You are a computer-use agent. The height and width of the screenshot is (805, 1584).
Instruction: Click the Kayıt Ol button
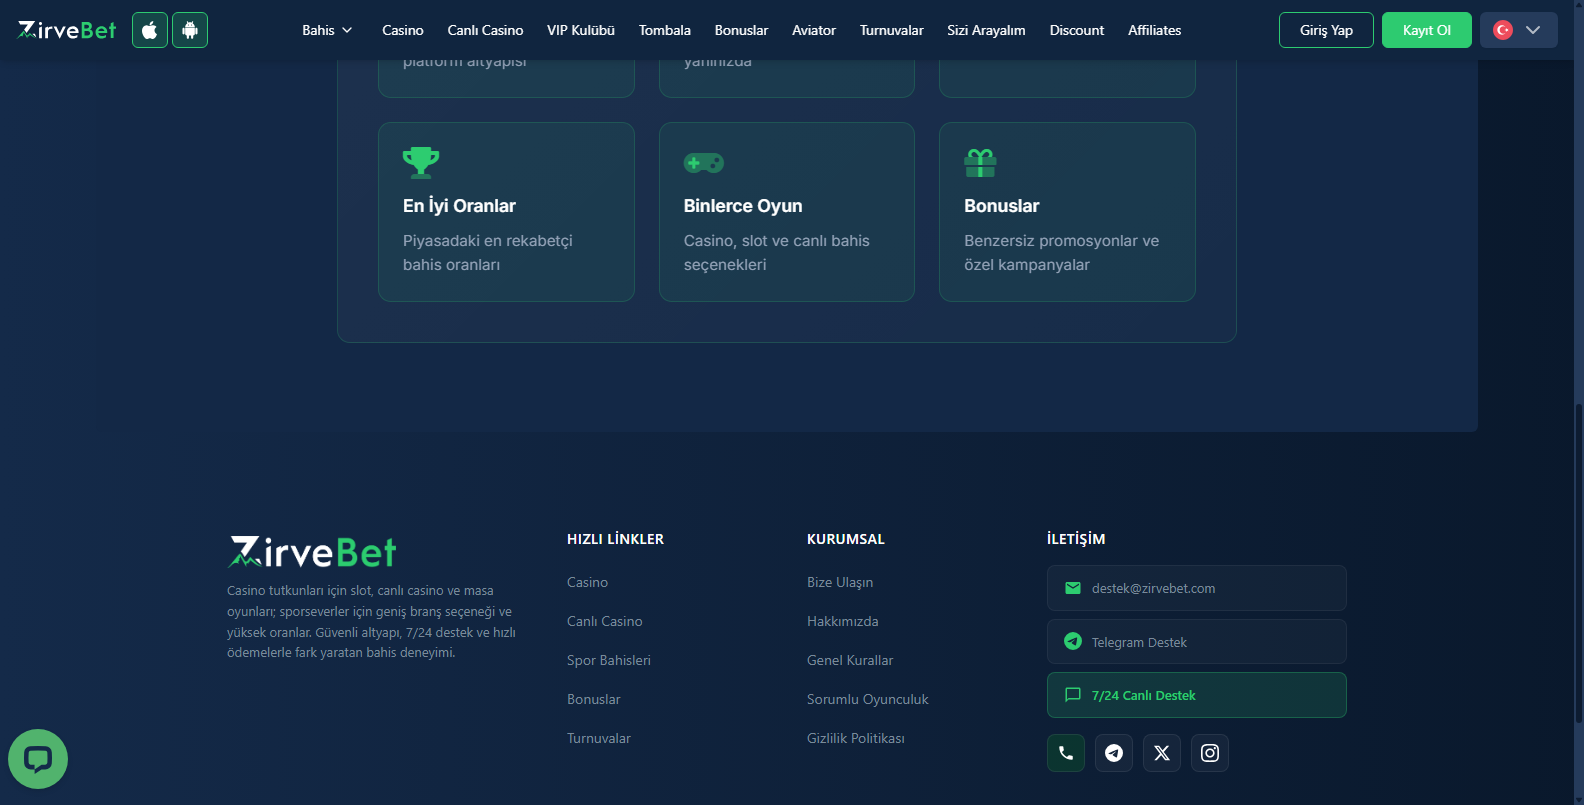[1427, 30]
